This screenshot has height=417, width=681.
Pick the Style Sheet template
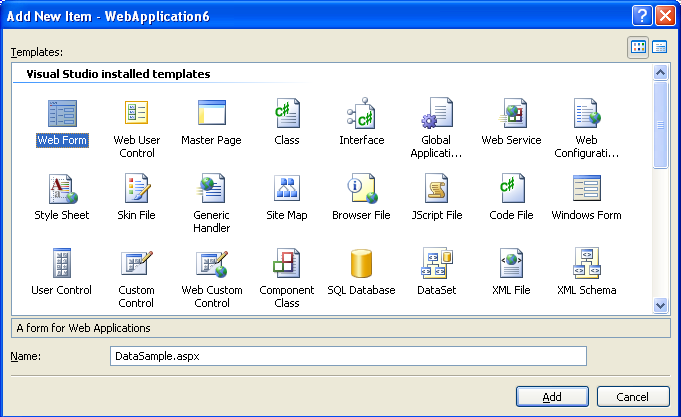(62, 188)
